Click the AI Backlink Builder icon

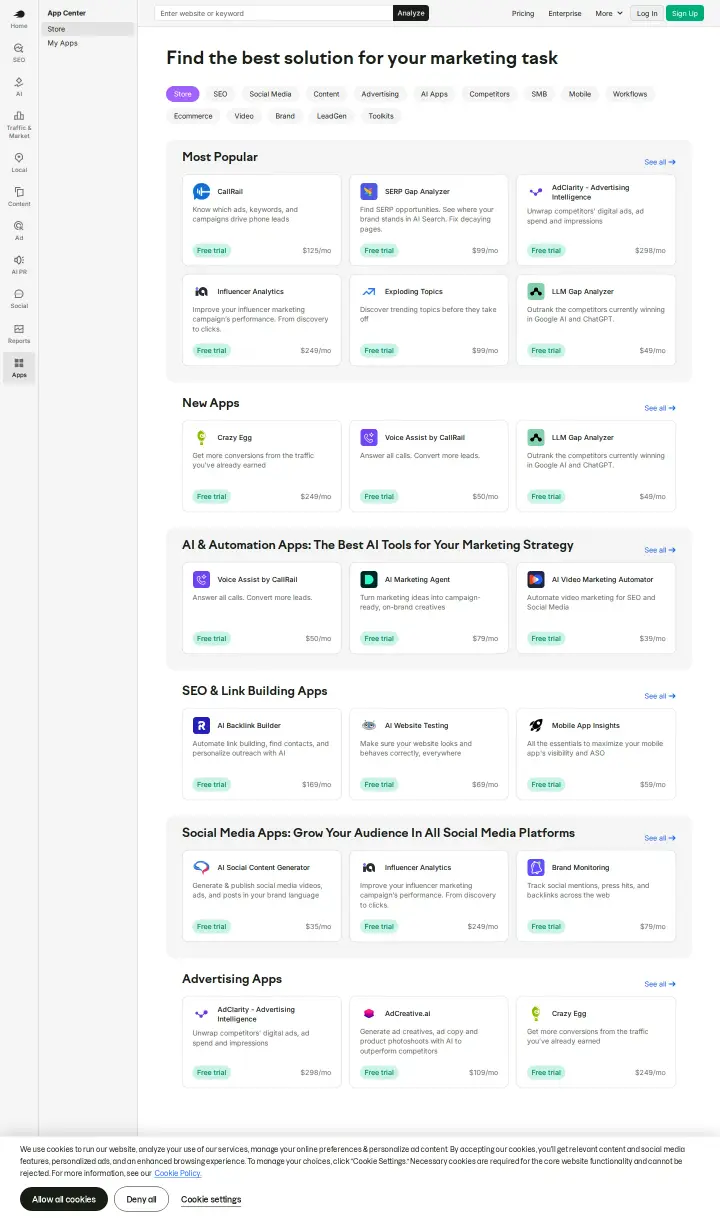[201, 725]
